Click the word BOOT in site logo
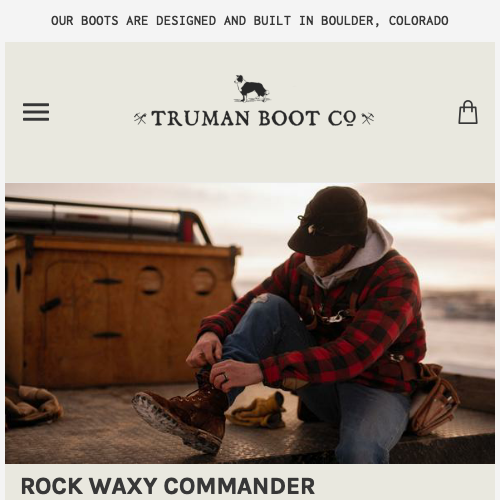The height and width of the screenshot is (500, 500). click(x=289, y=118)
